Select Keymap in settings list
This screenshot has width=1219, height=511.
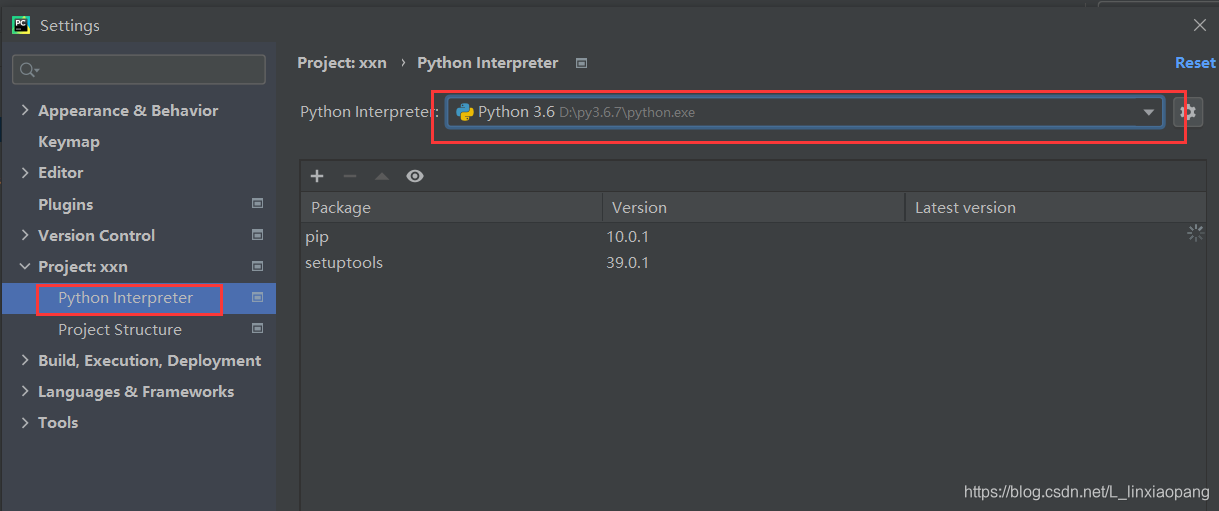(x=69, y=142)
